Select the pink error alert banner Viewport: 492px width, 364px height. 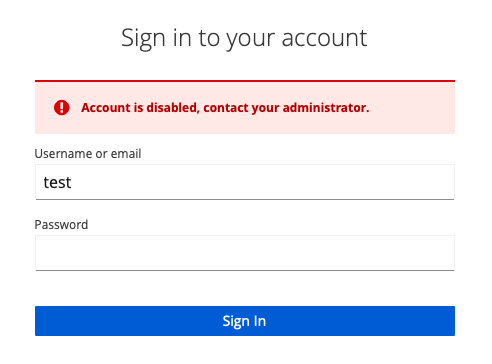pyautogui.click(x=245, y=107)
